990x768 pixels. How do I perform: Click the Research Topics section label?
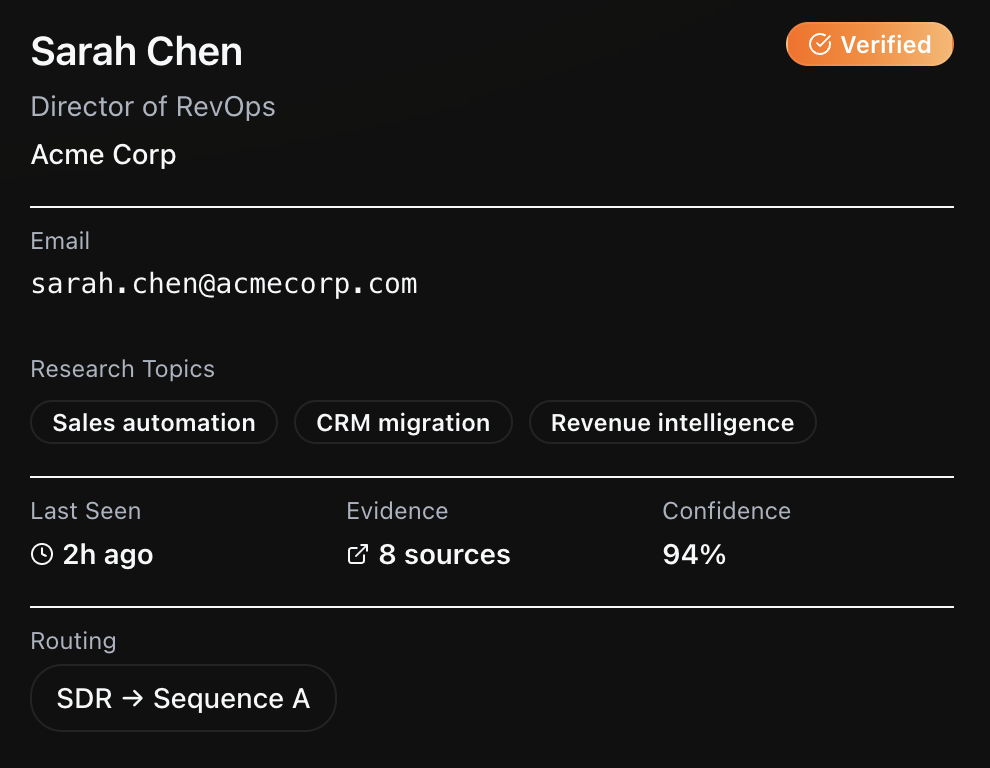pyautogui.click(x=123, y=369)
